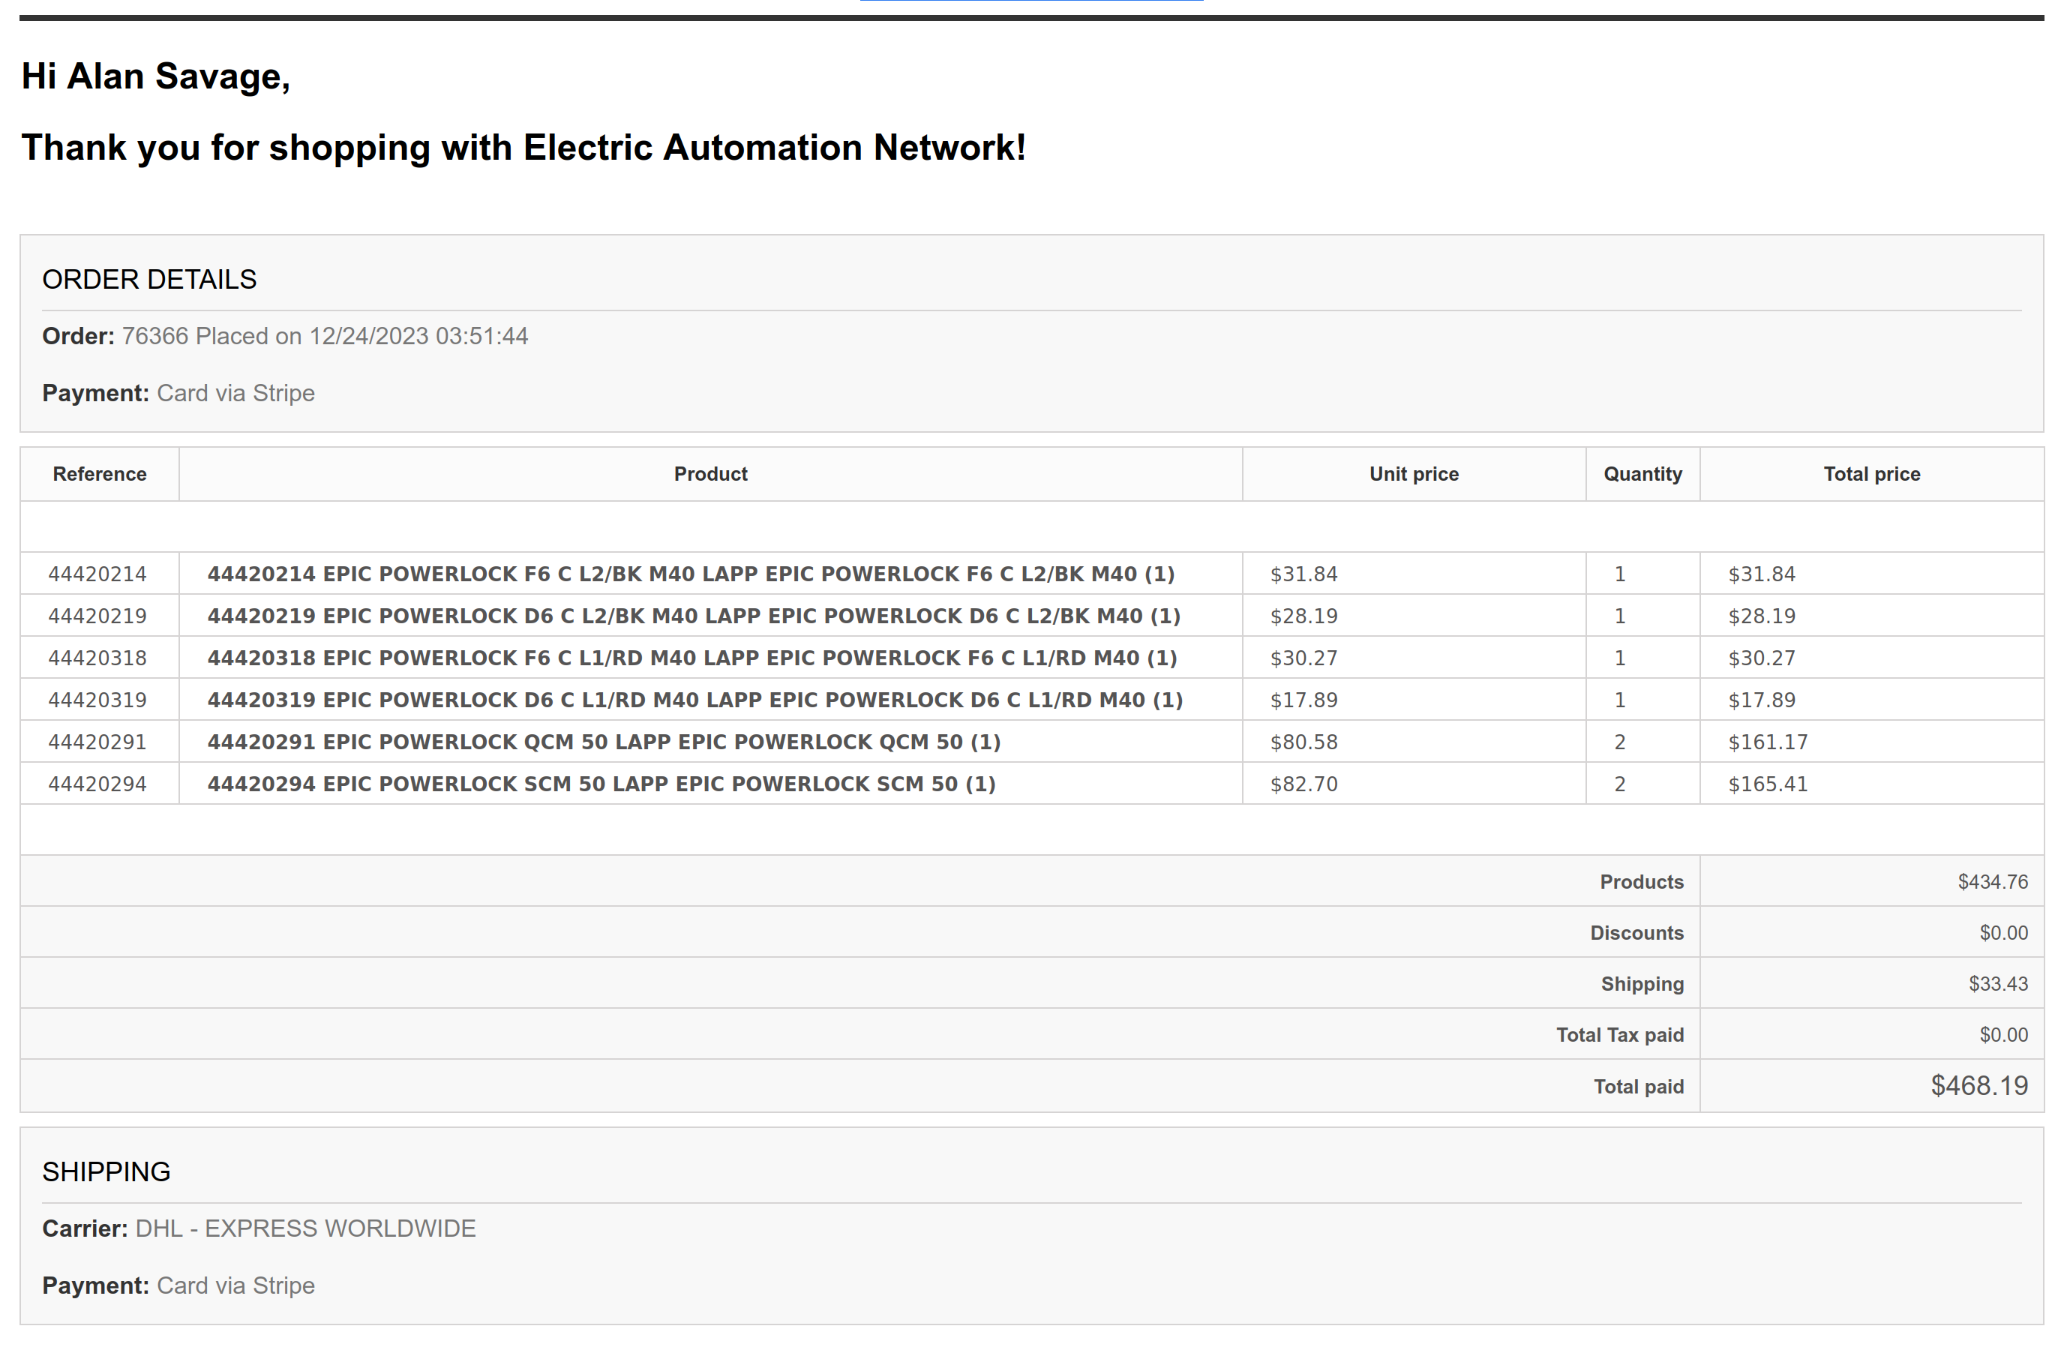Click the DHL - EXPRESS WORLDWIDE carrier text
The image size is (2071, 1353).
click(305, 1229)
